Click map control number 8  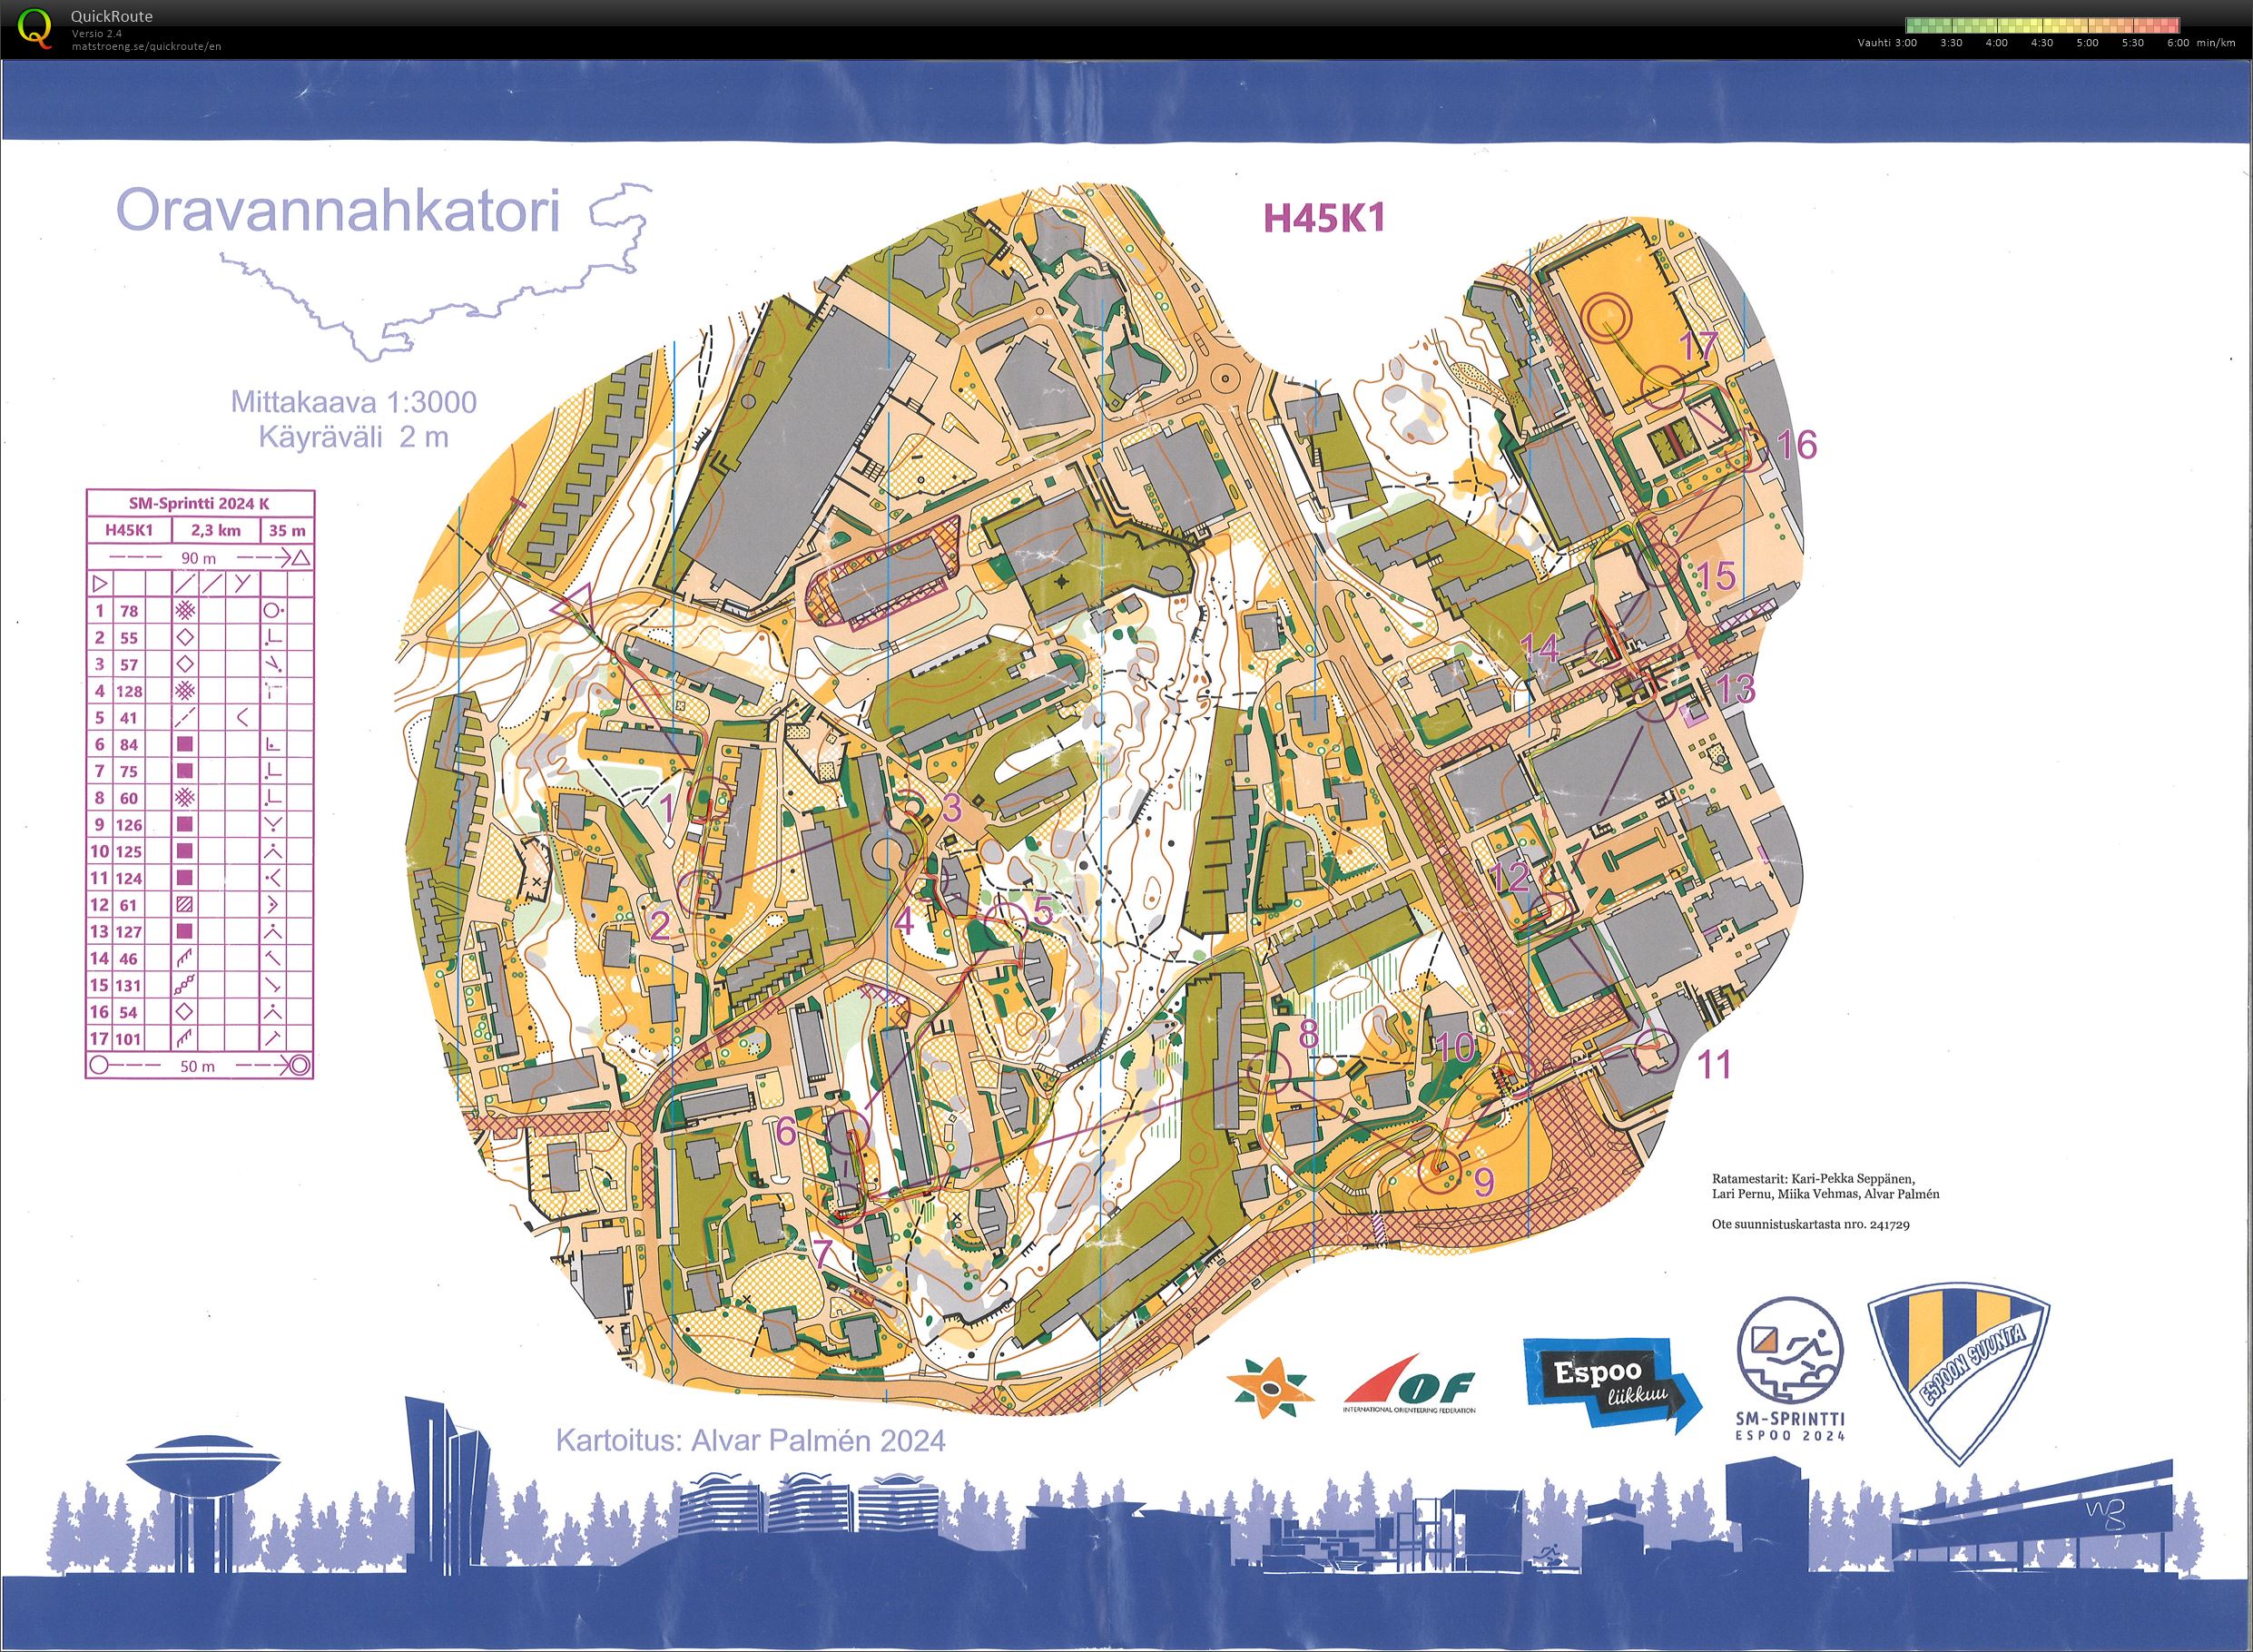1309,1034
